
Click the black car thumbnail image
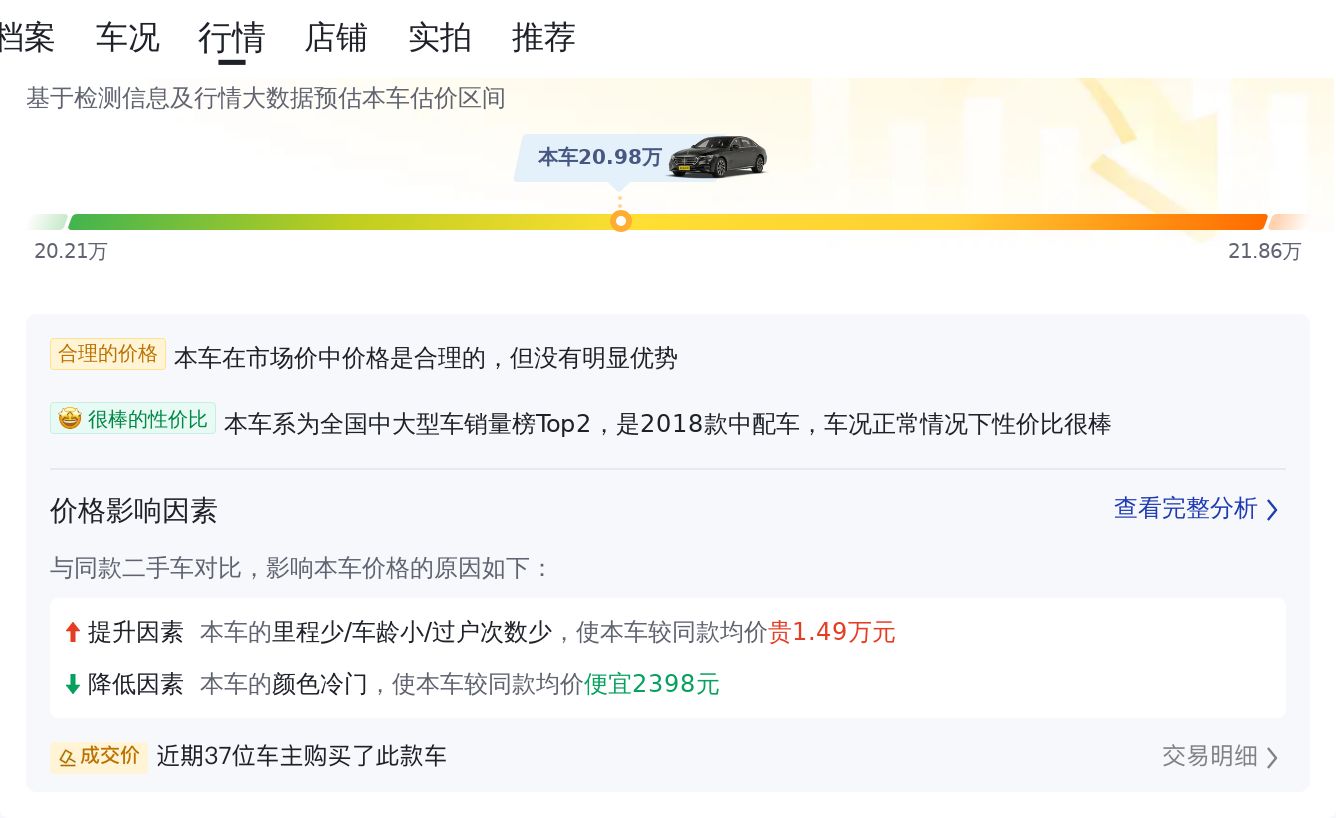[718, 157]
